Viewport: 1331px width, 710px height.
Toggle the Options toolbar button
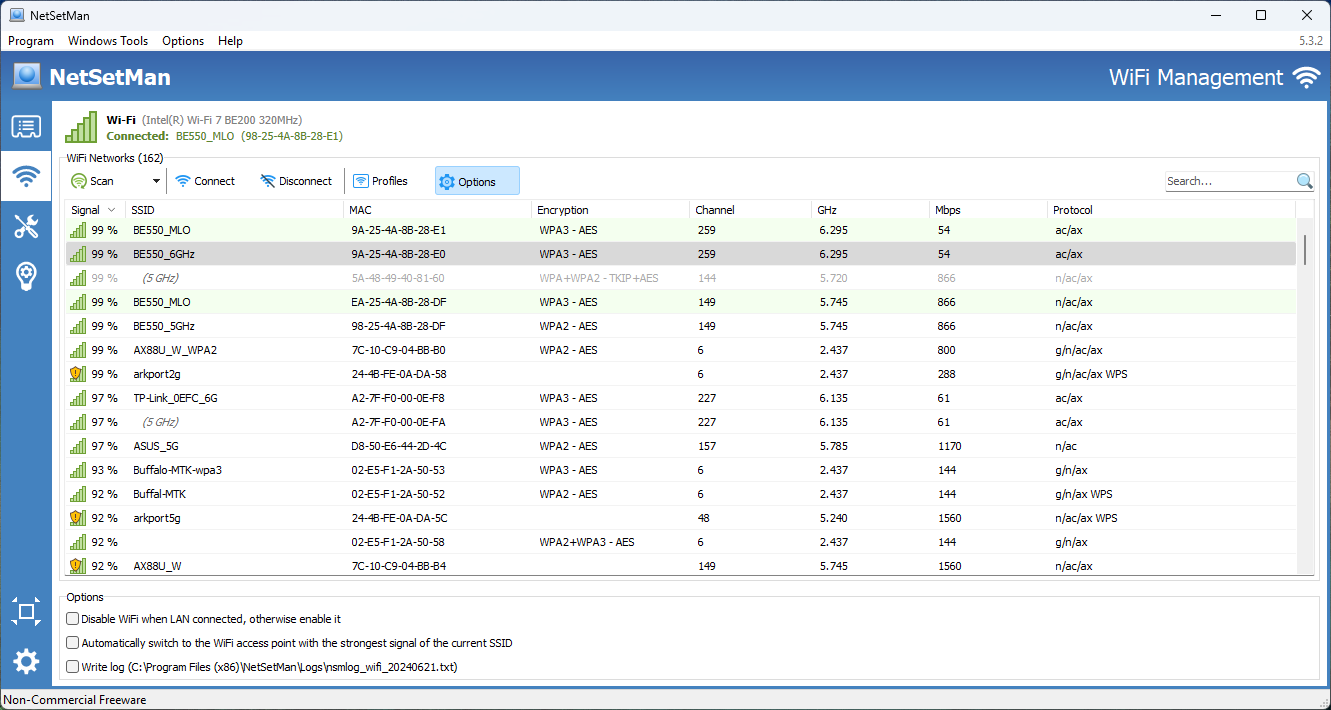pos(477,181)
